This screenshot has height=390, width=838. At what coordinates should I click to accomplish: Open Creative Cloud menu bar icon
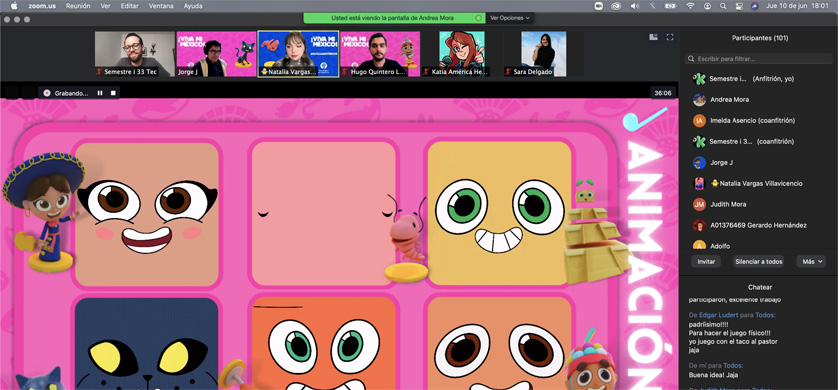[617, 6]
